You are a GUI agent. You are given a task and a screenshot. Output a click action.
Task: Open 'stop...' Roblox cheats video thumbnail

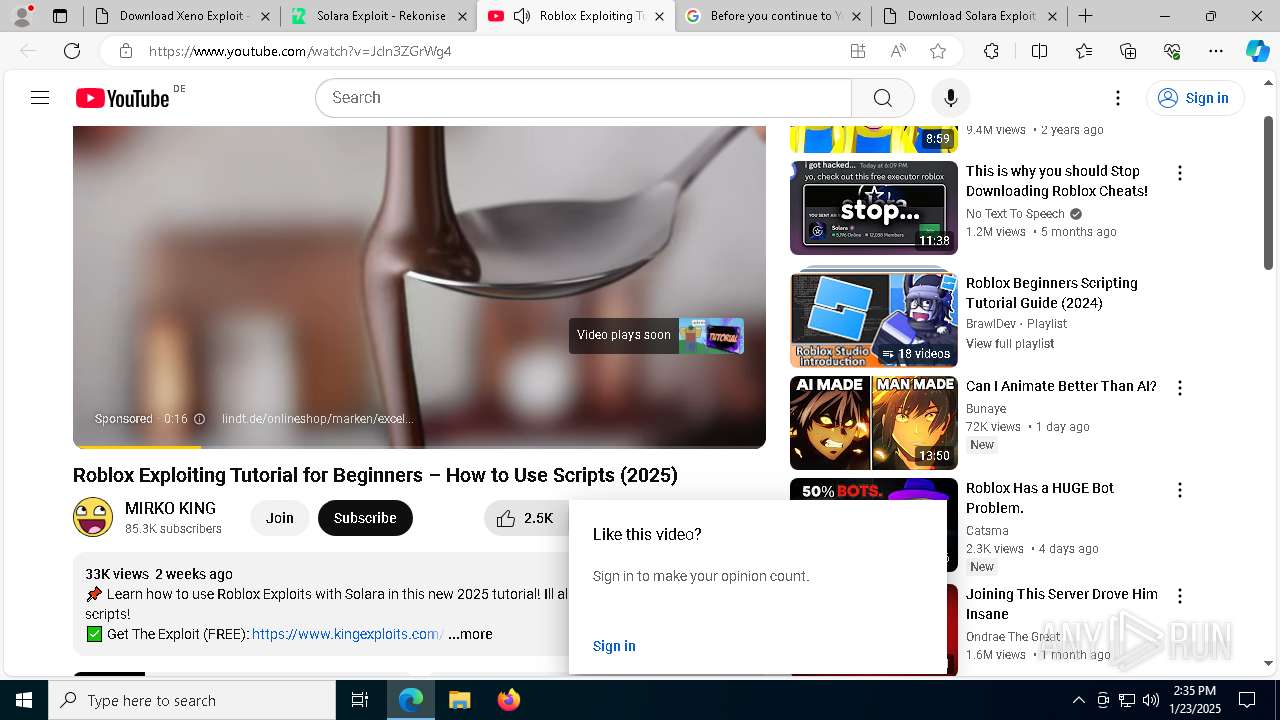(874, 208)
